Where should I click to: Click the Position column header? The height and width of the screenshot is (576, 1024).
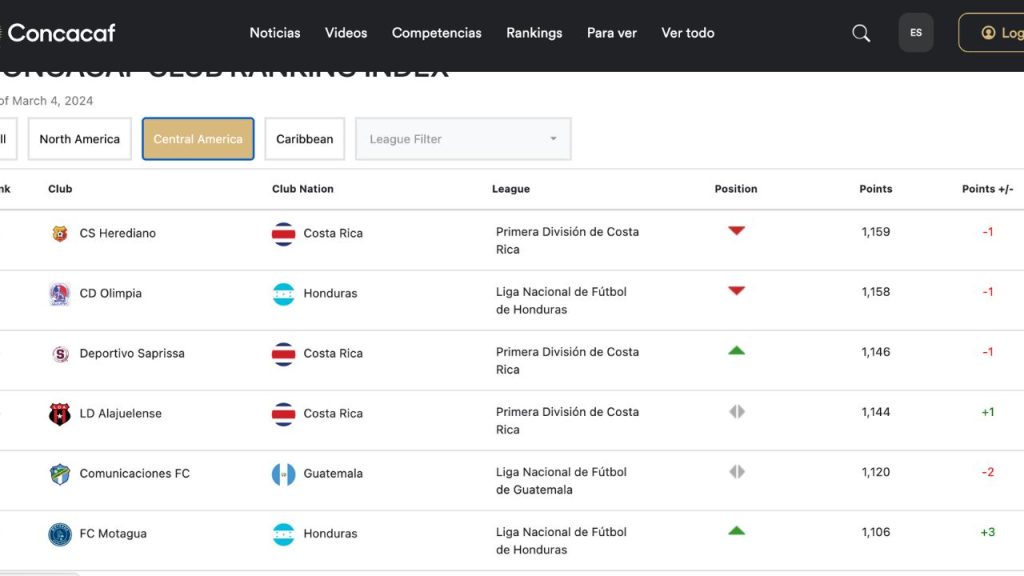coord(736,189)
